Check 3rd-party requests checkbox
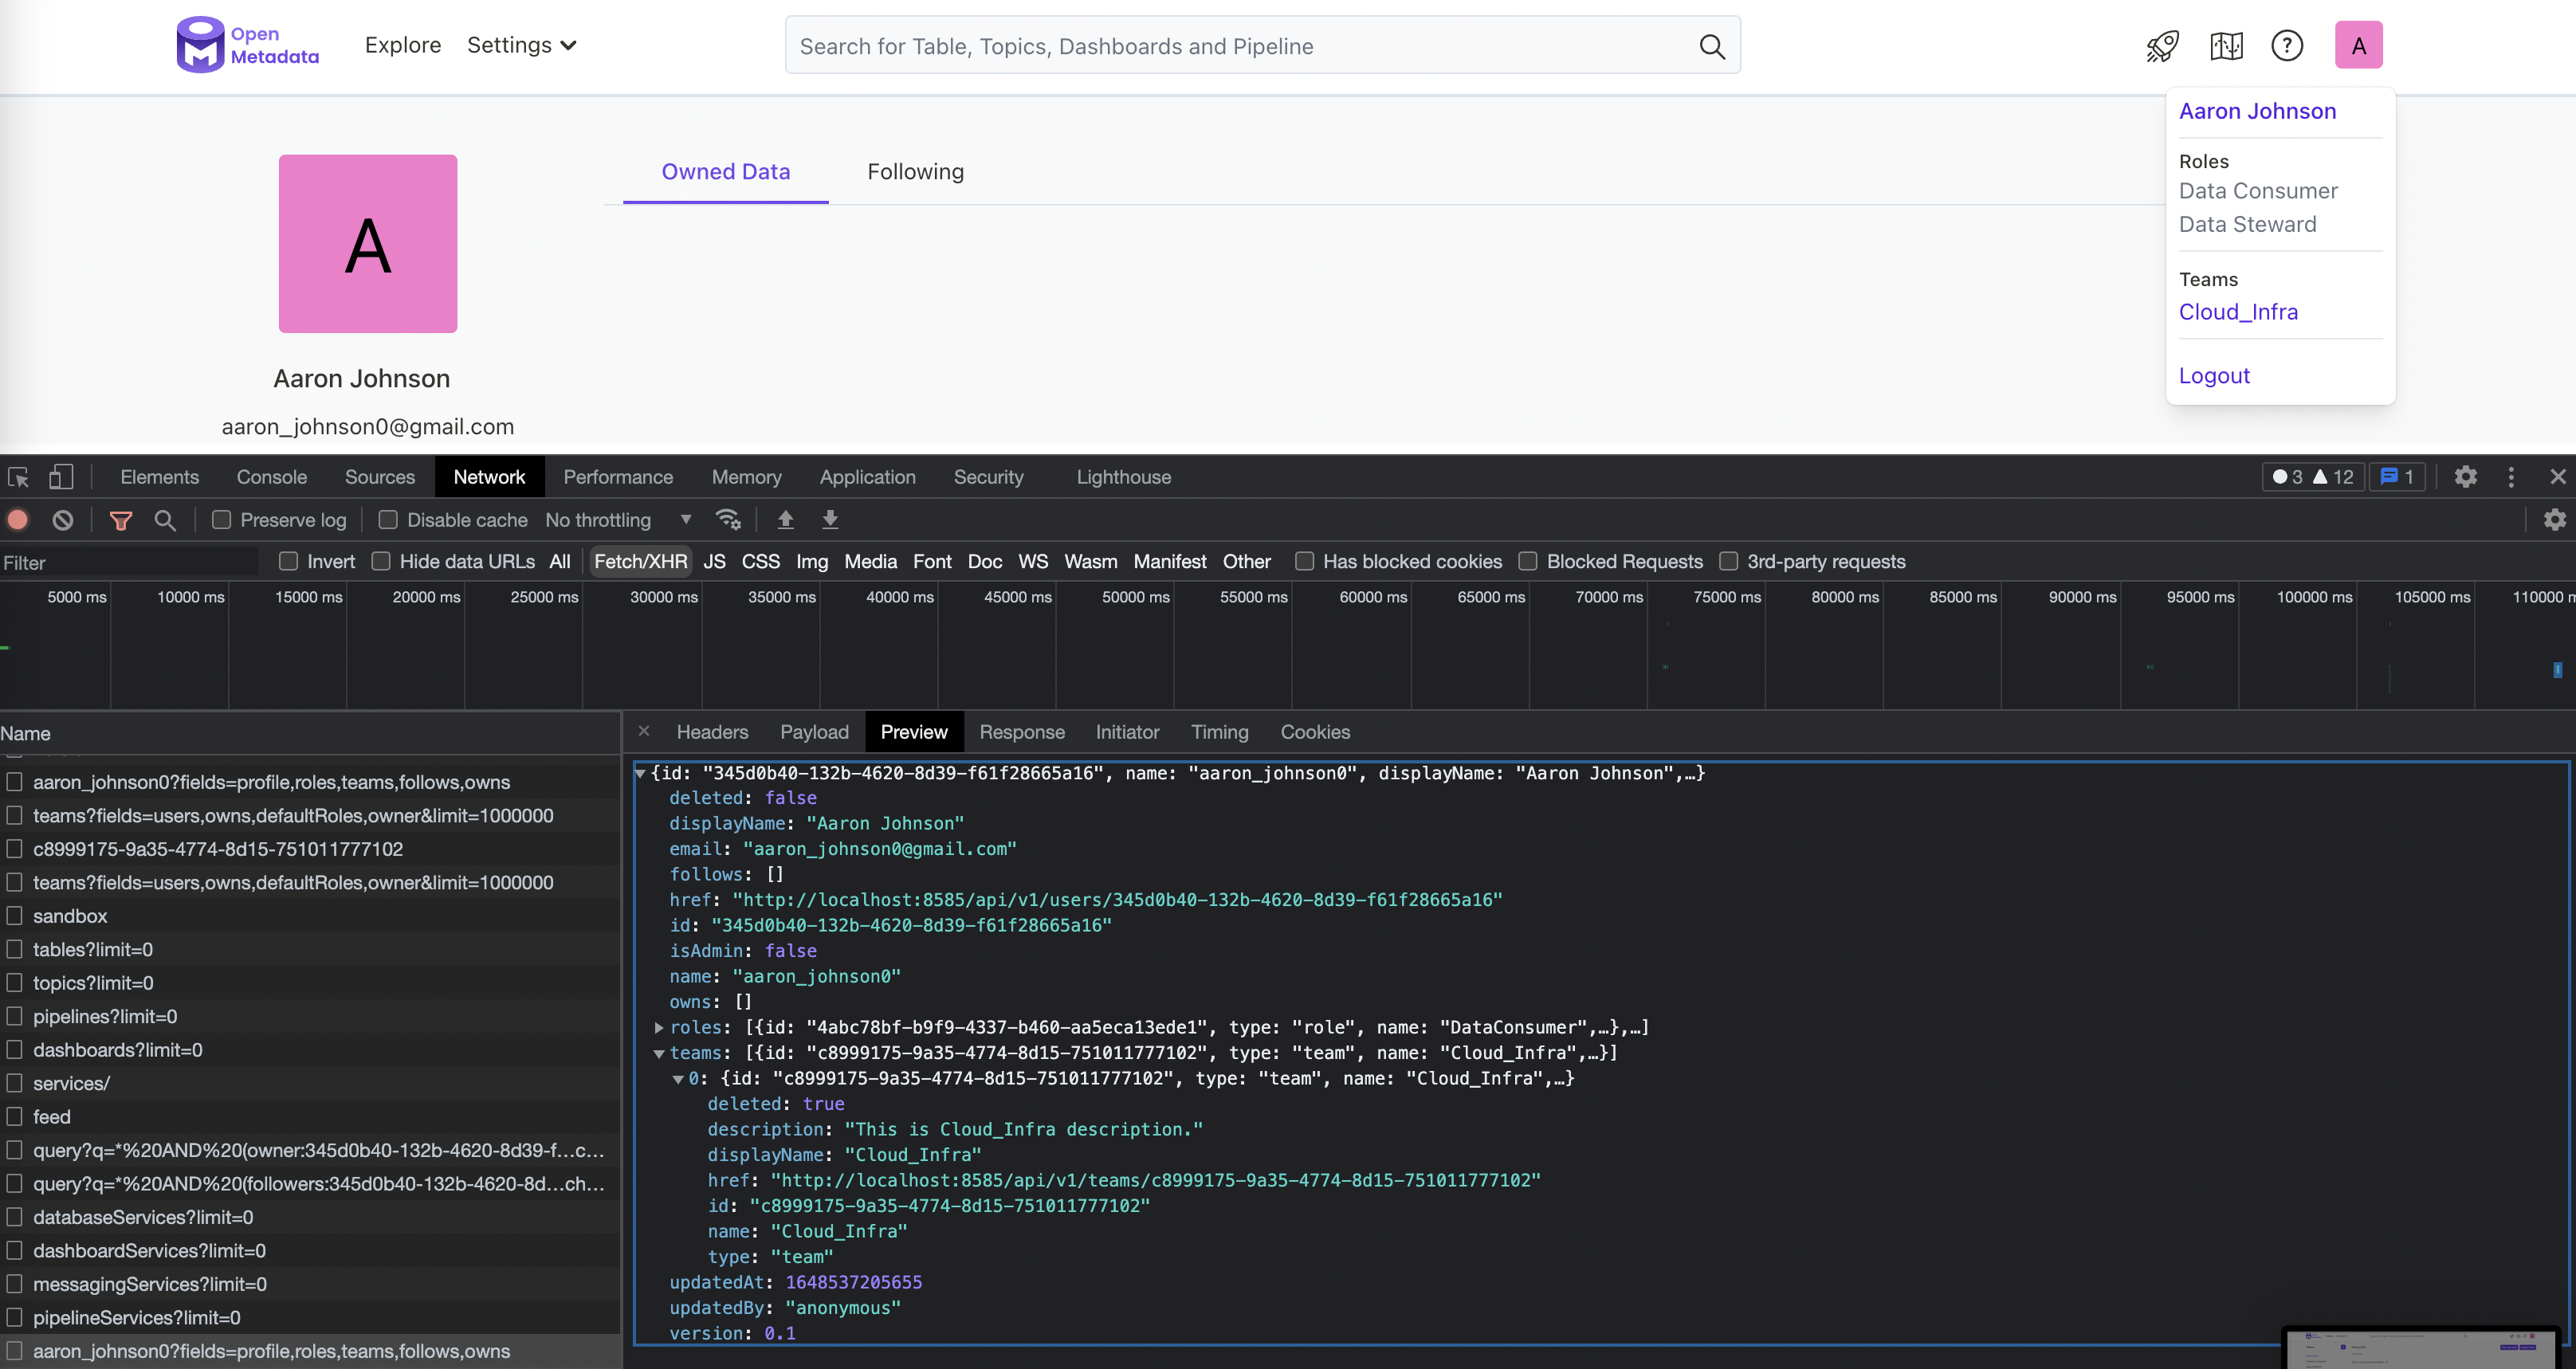 pyautogui.click(x=1728, y=561)
